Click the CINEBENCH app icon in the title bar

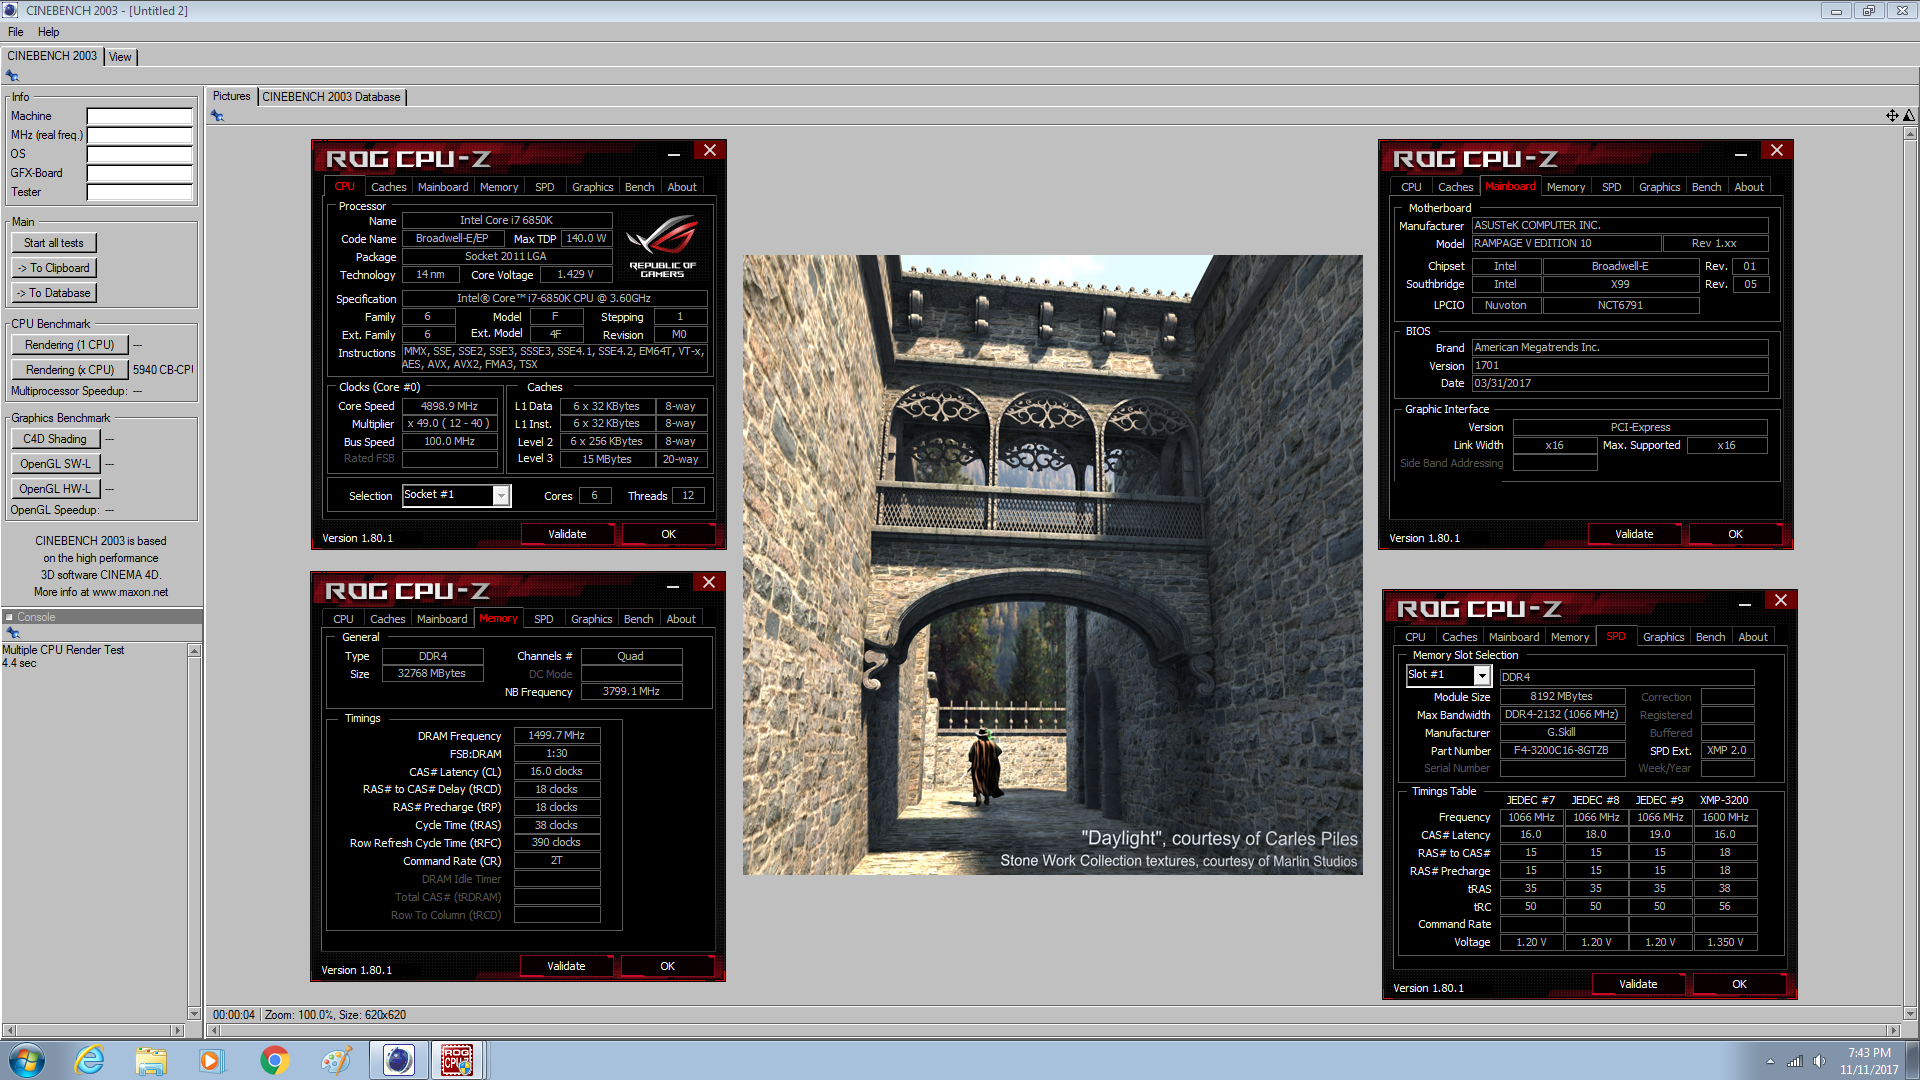(10, 10)
